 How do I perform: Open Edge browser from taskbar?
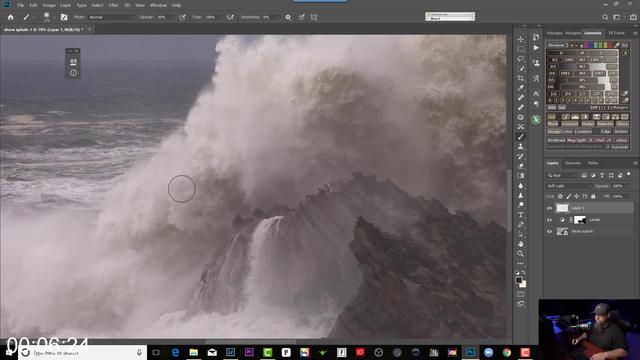pyautogui.click(x=175, y=352)
